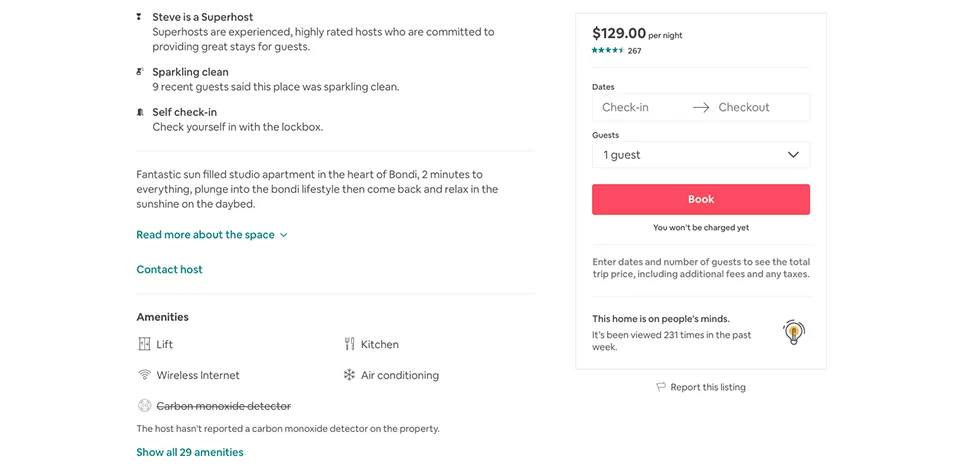Click the Lift amenity icon

point(144,344)
